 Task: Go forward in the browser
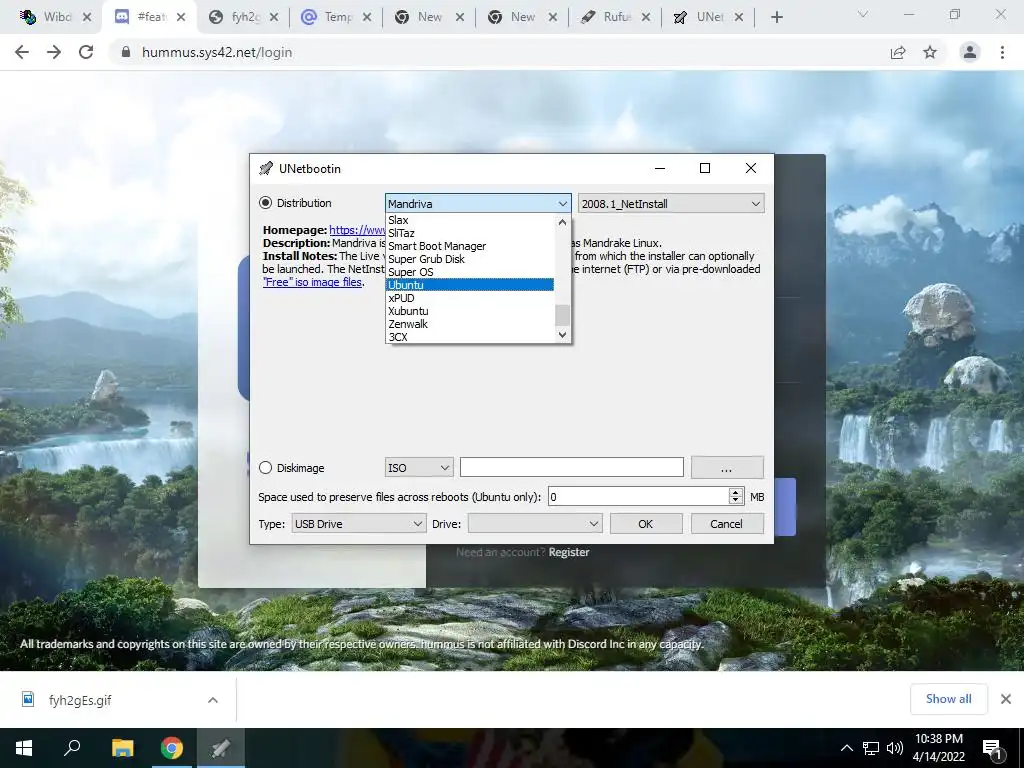(54, 52)
